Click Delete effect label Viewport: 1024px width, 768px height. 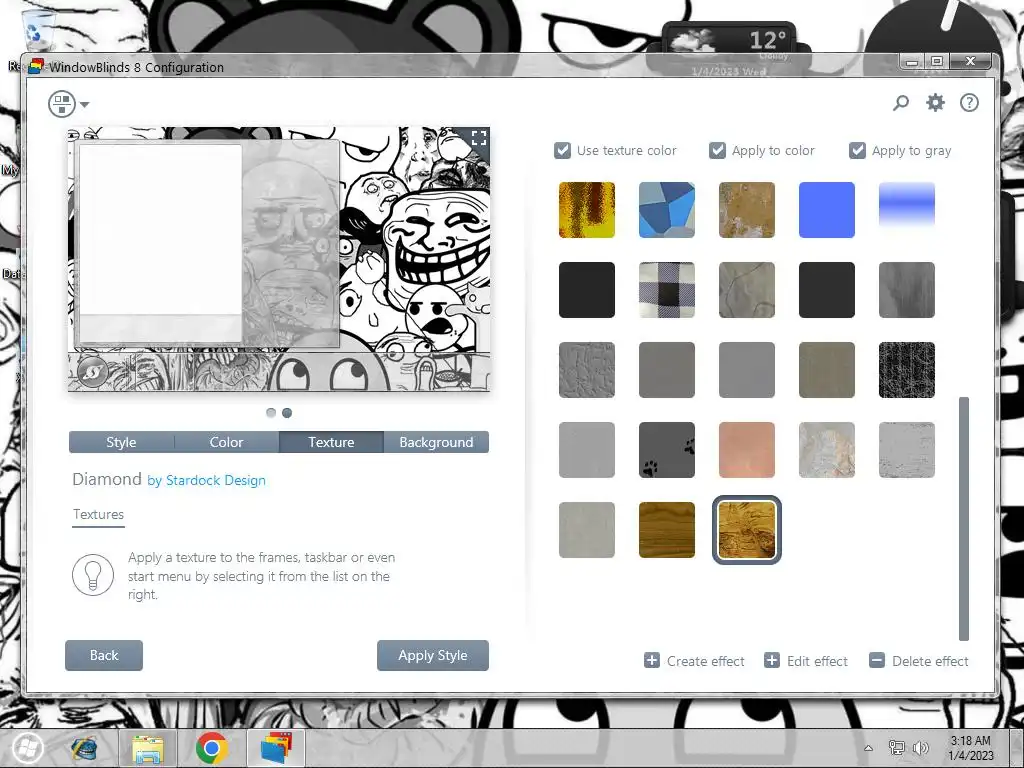pos(930,661)
